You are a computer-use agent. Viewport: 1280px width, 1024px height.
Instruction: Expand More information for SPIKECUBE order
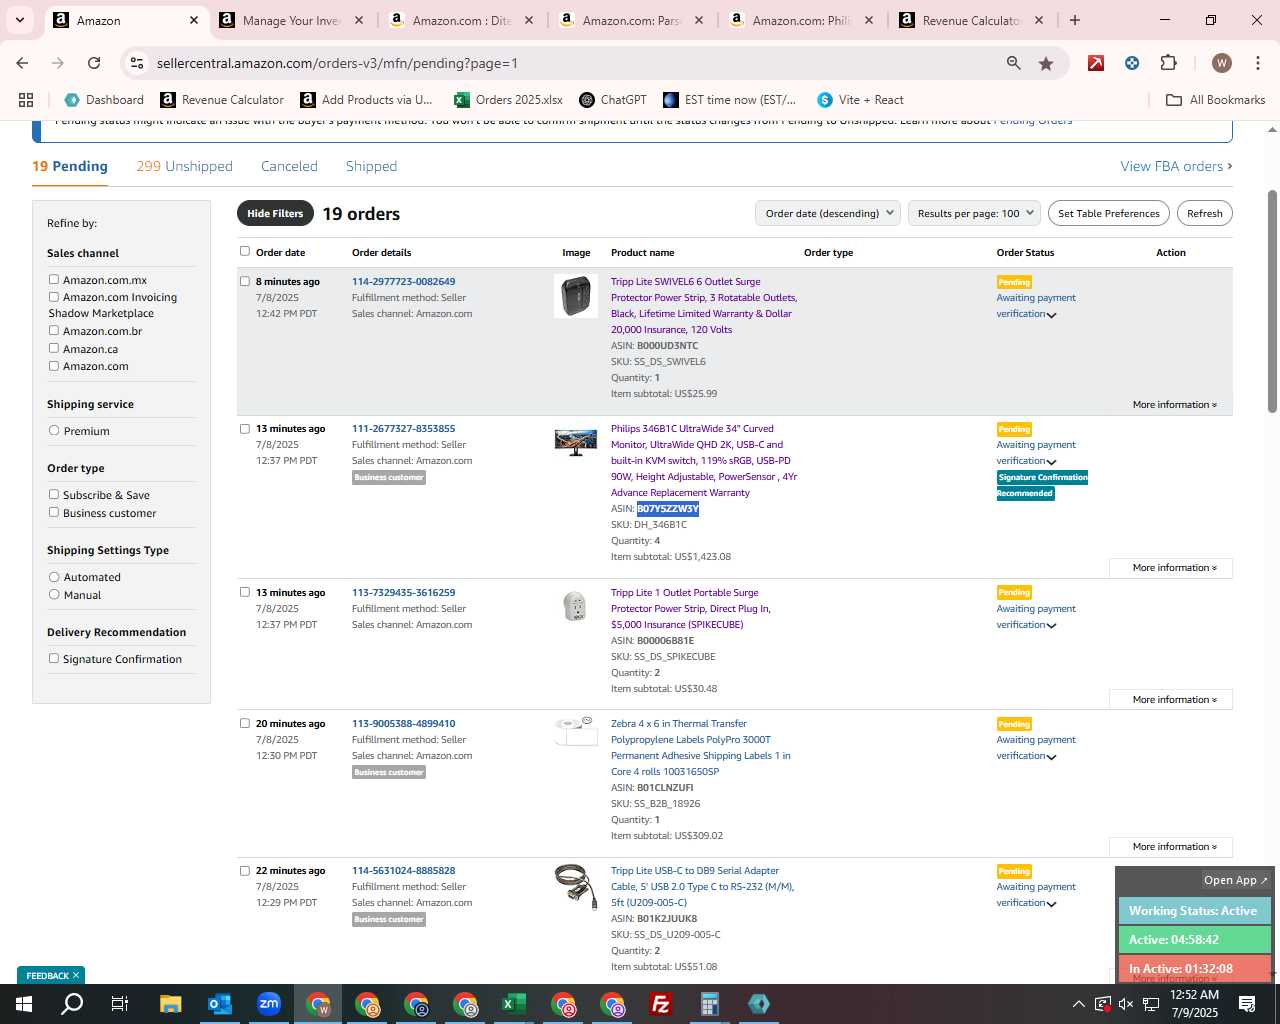tap(1171, 700)
